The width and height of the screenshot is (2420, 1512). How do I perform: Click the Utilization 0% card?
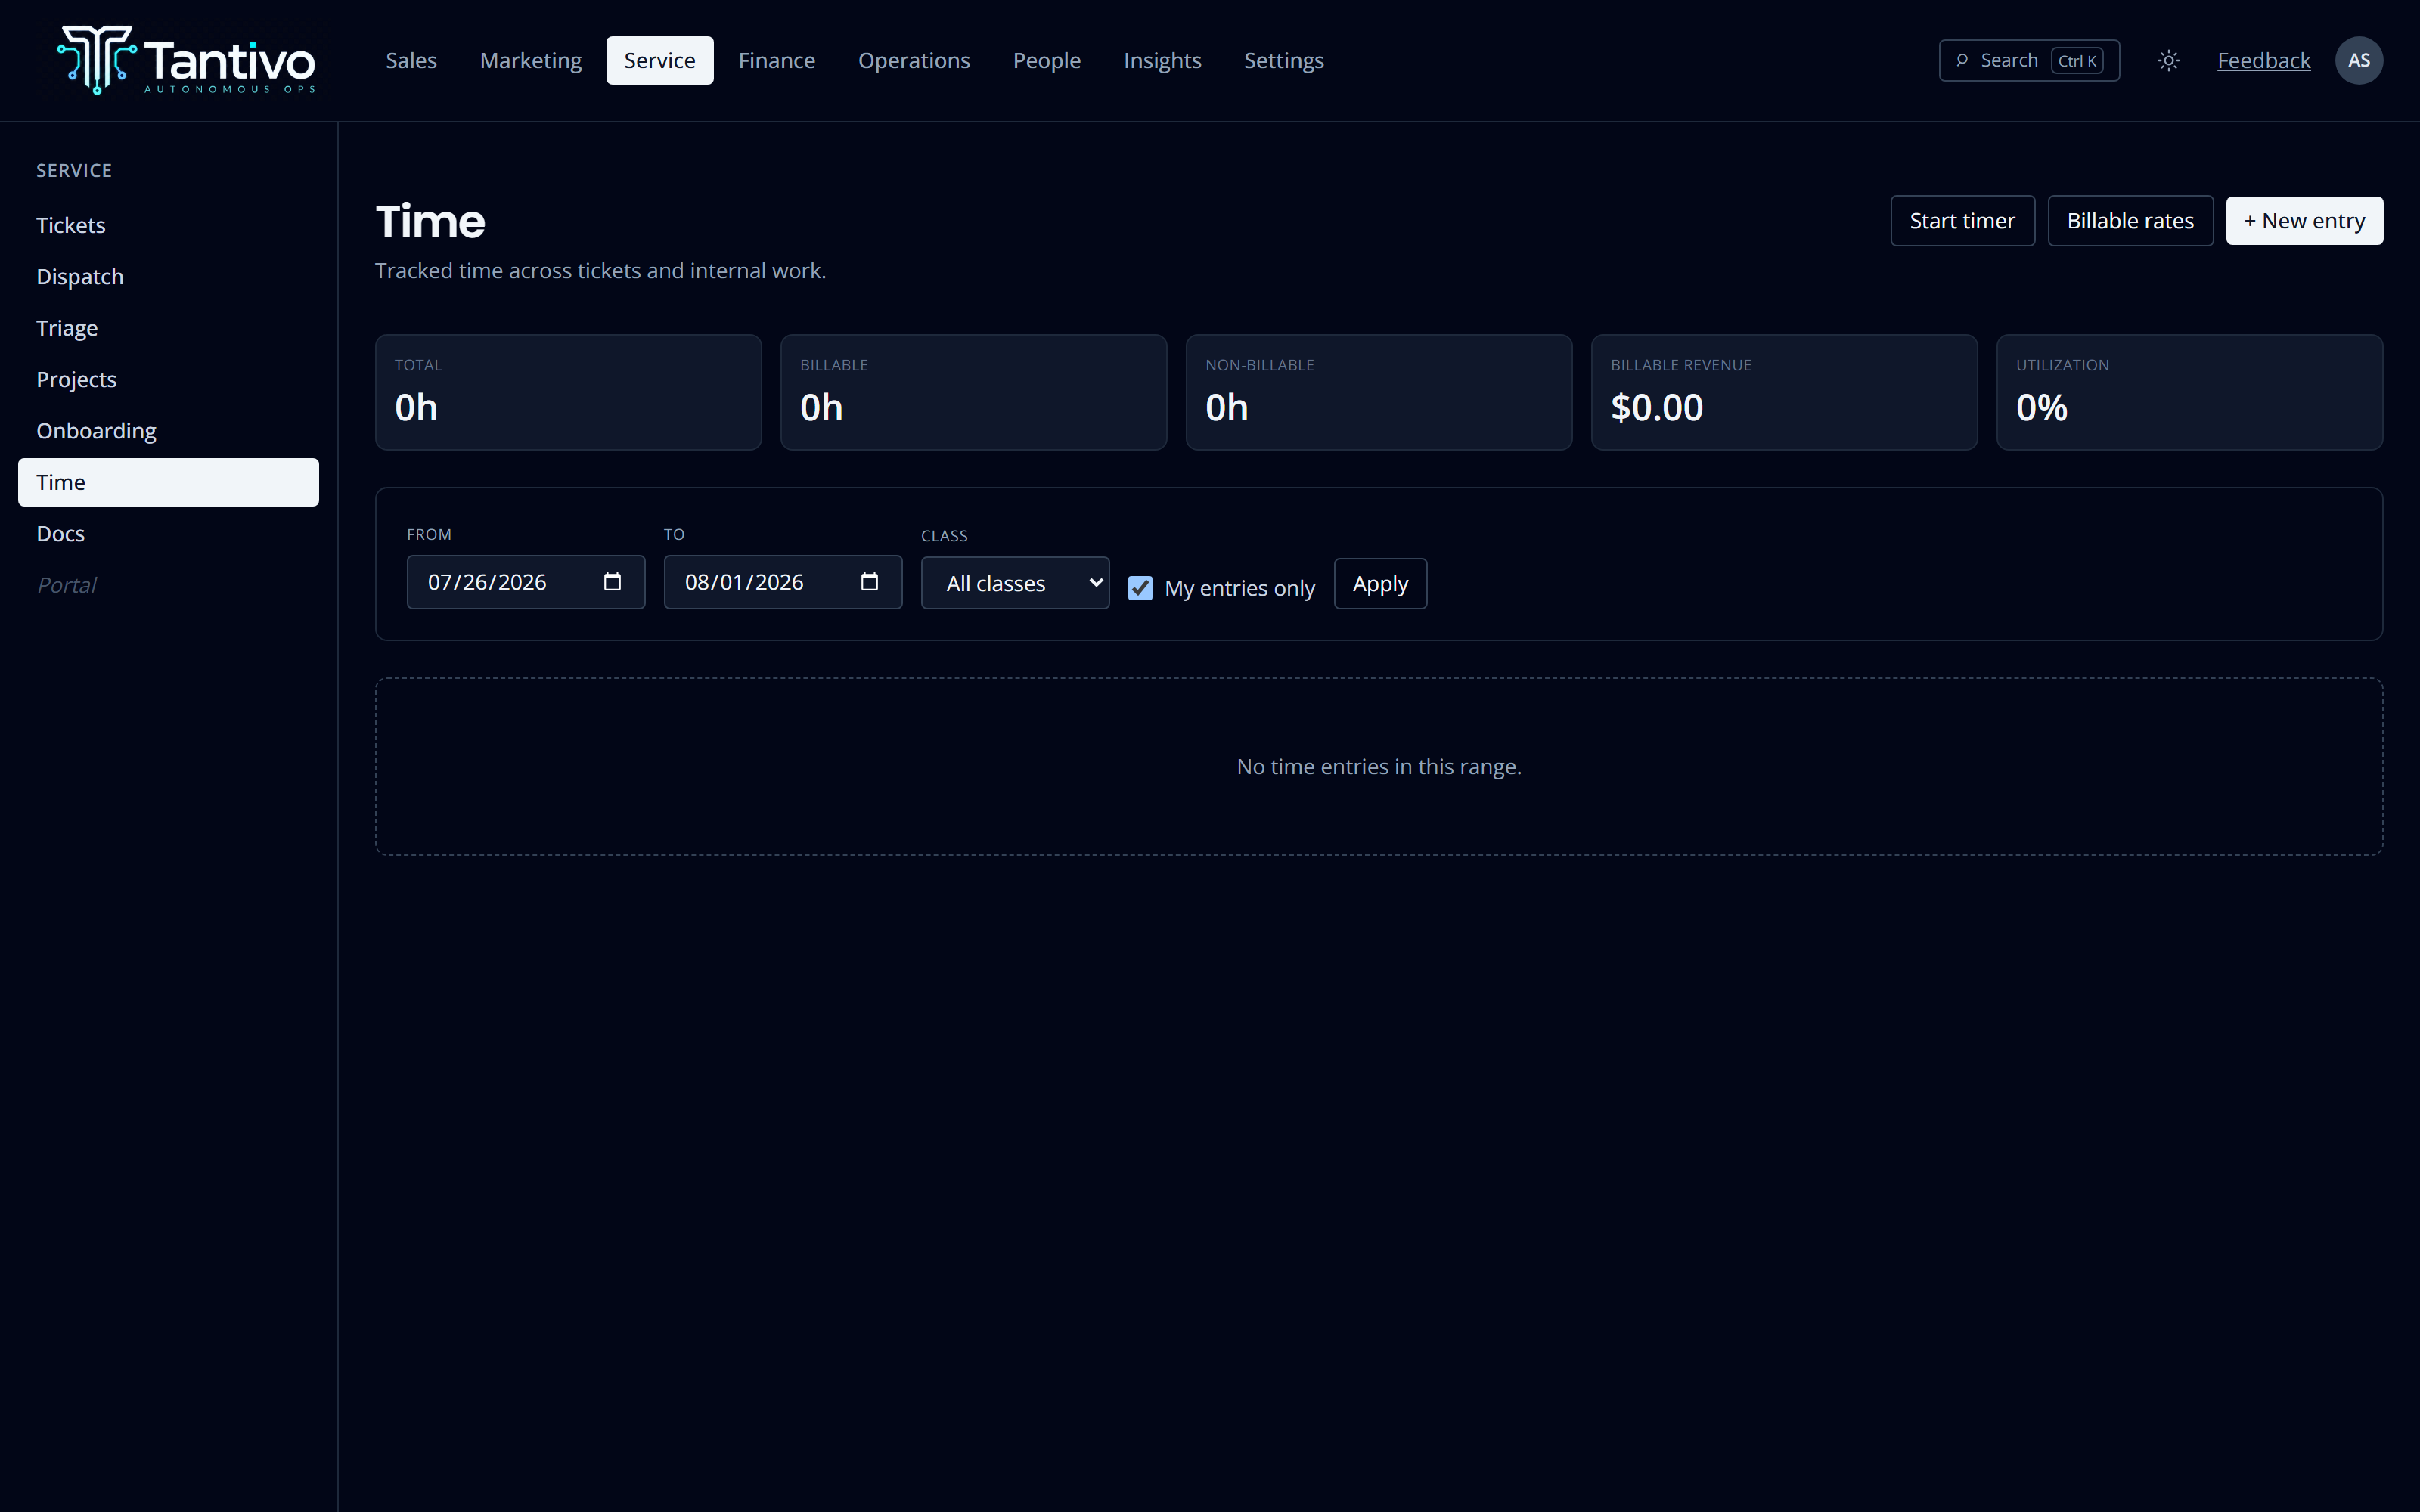pos(2189,392)
